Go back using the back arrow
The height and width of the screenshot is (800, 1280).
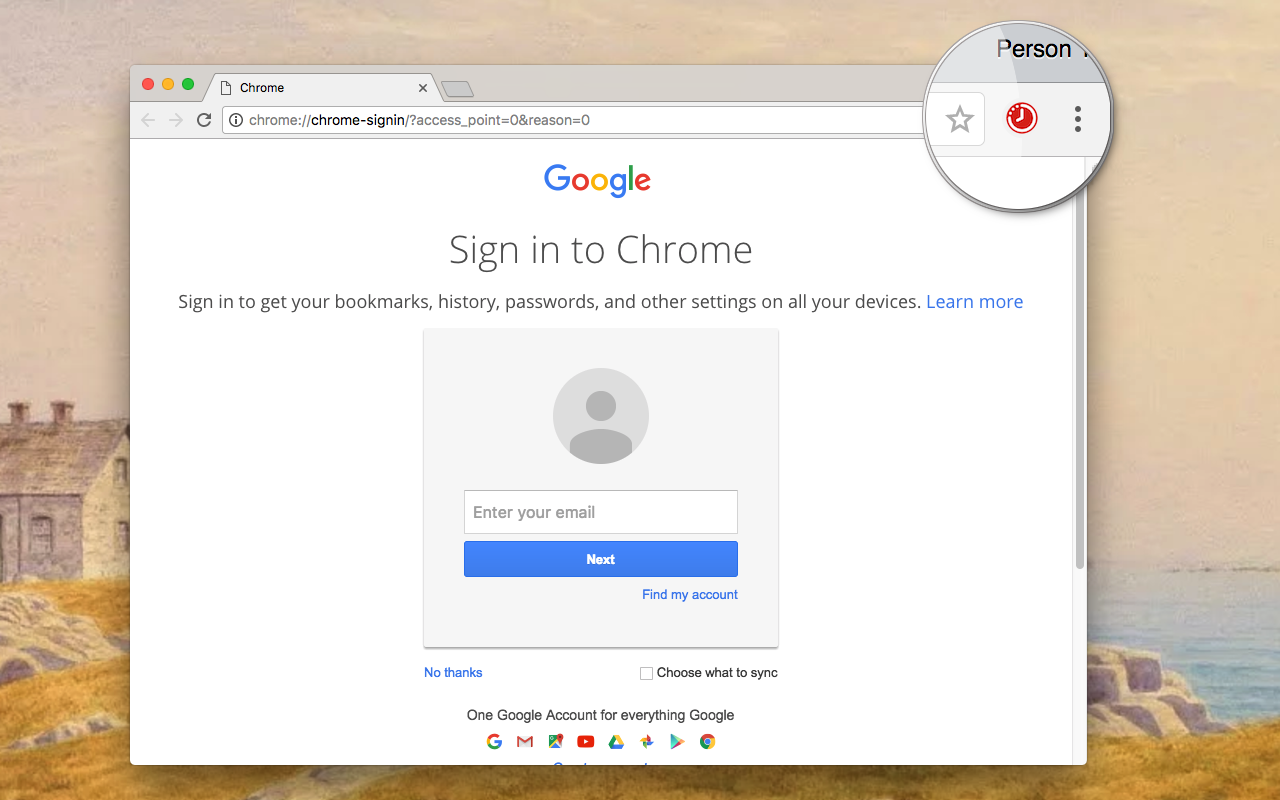[148, 120]
